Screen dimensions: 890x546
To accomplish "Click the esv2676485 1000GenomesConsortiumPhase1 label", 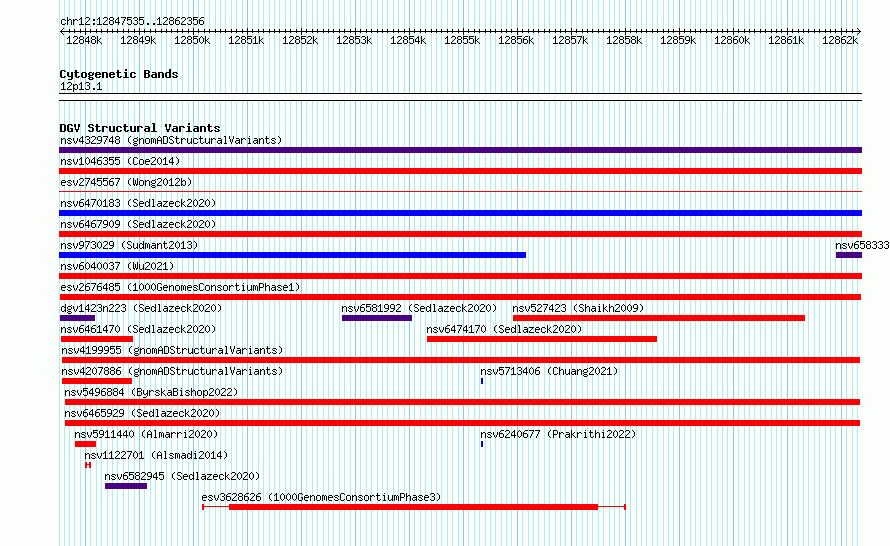I will (180, 287).
